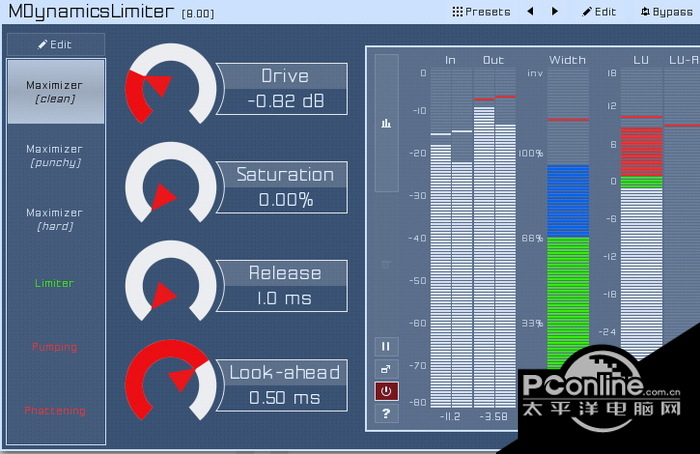This screenshot has height=454, width=700.
Task: Click the Look-ahead value 0.50 ms
Action: click(x=284, y=397)
